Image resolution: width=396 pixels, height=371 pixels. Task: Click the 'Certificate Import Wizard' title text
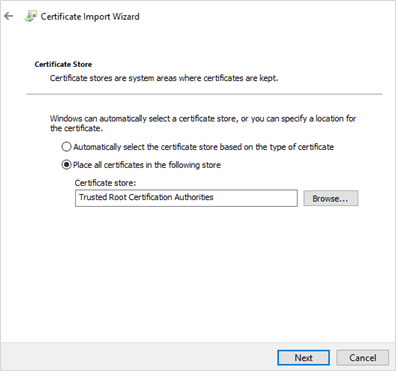(x=90, y=16)
